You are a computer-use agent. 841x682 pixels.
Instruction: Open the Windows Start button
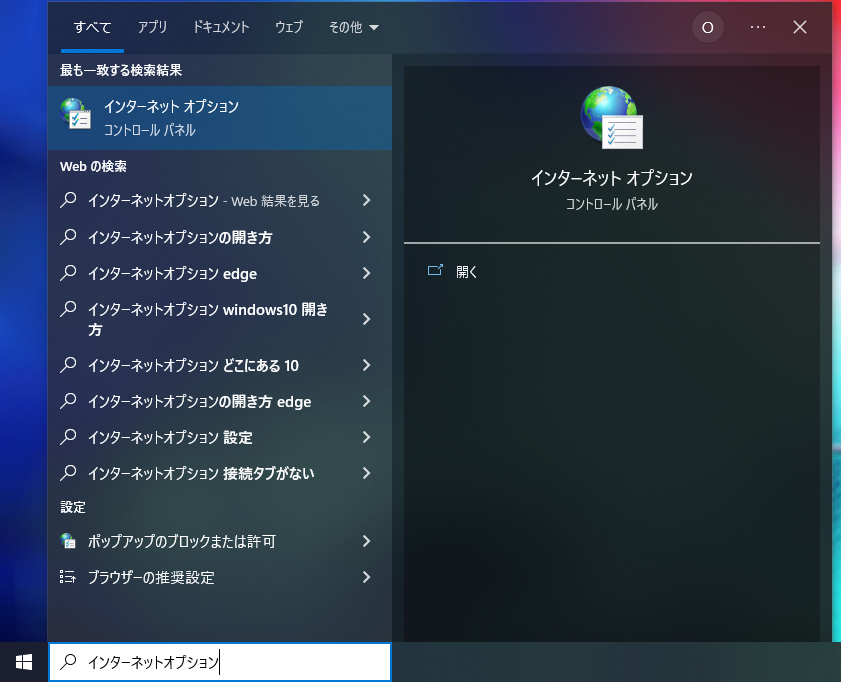[x=24, y=662]
